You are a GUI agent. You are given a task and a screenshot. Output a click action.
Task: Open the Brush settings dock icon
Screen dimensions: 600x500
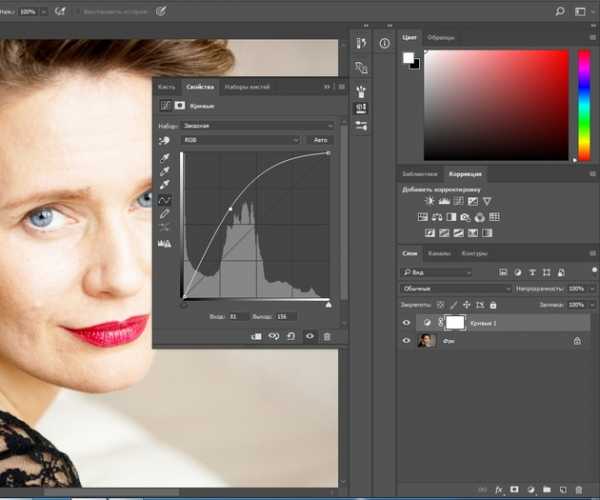(361, 91)
